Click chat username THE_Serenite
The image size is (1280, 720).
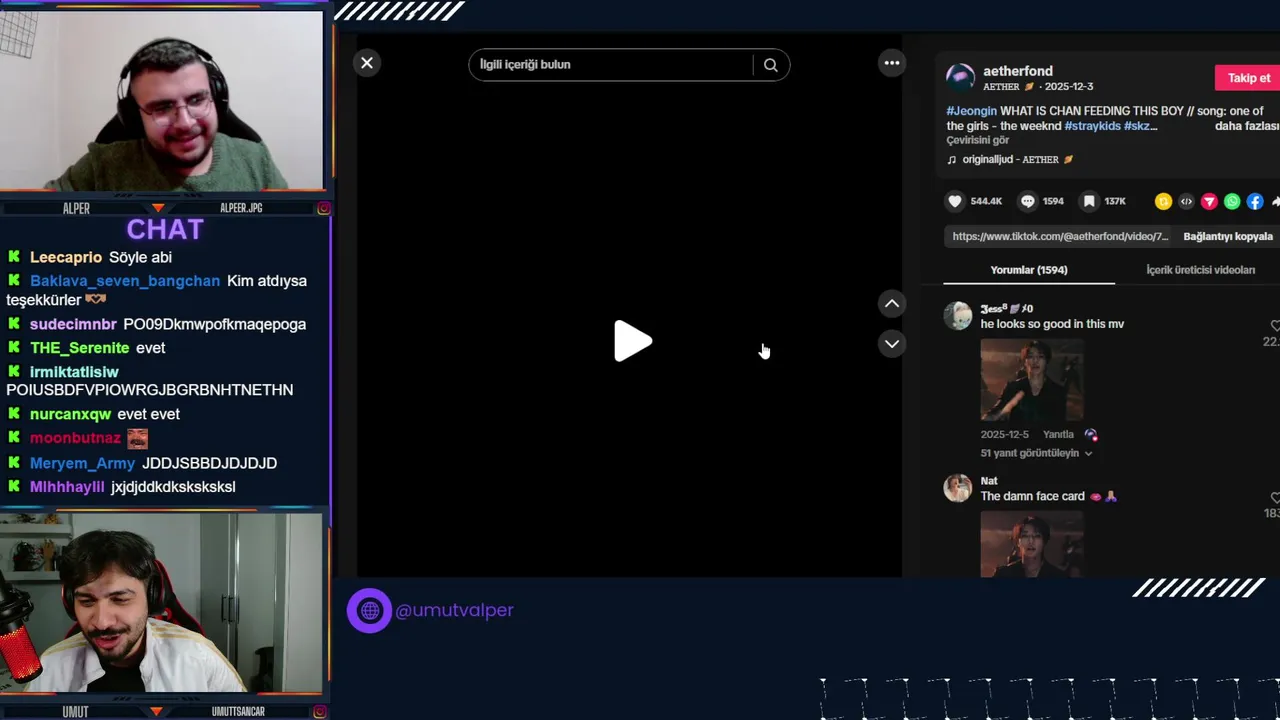[x=79, y=348]
